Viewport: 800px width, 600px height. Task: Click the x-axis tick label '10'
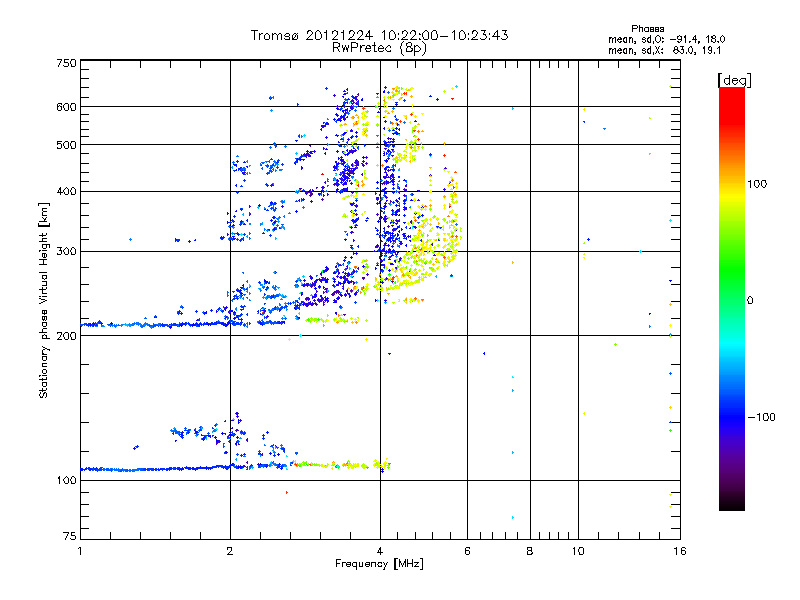click(x=578, y=551)
